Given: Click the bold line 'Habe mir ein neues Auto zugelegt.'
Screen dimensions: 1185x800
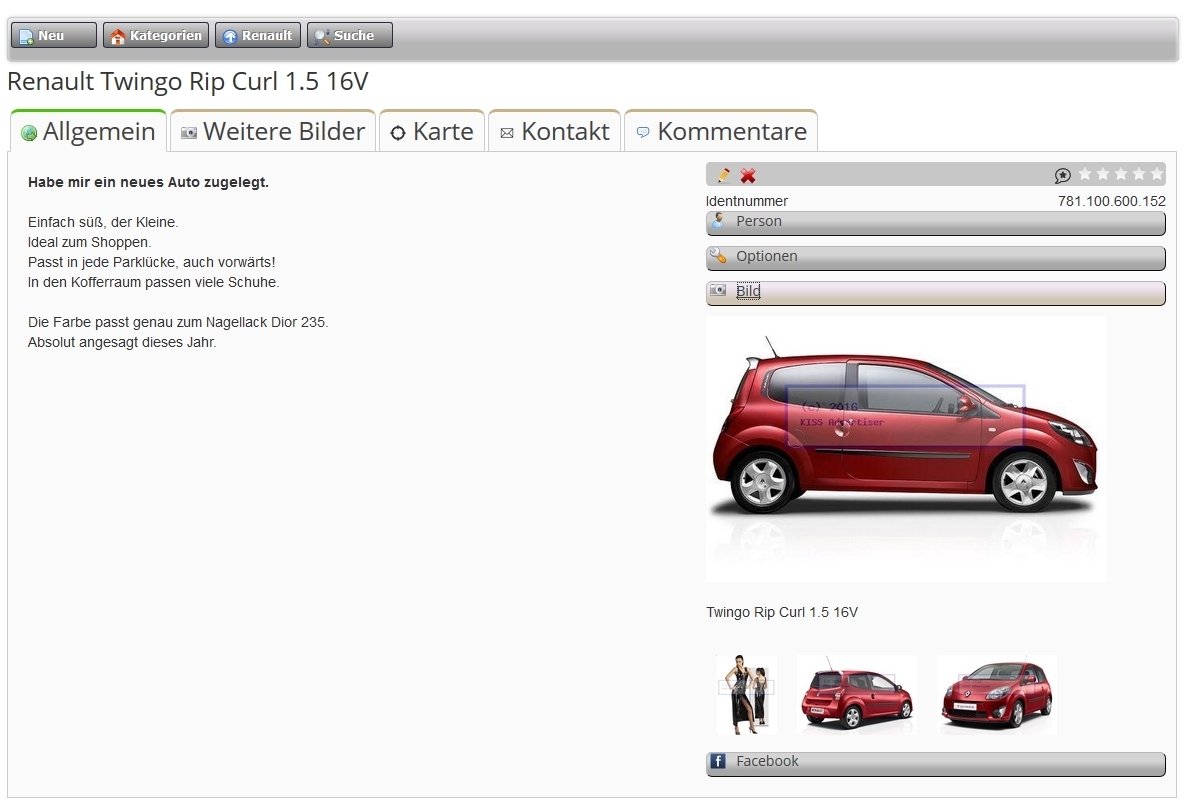Looking at the screenshot, I should click(x=148, y=182).
